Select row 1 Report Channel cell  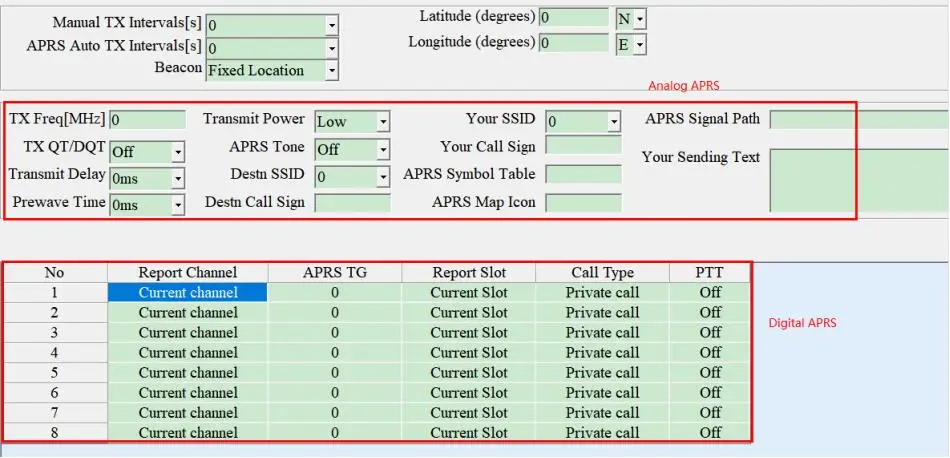tap(188, 293)
